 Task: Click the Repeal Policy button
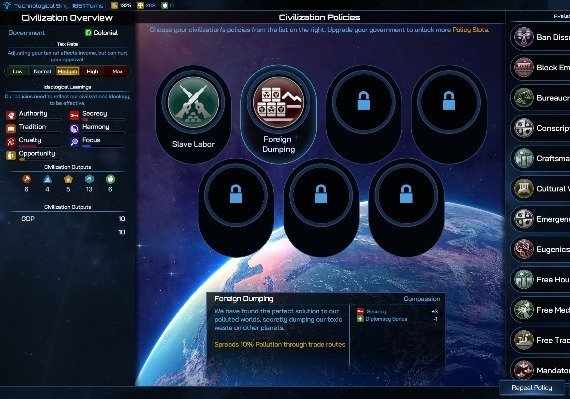[532, 388]
